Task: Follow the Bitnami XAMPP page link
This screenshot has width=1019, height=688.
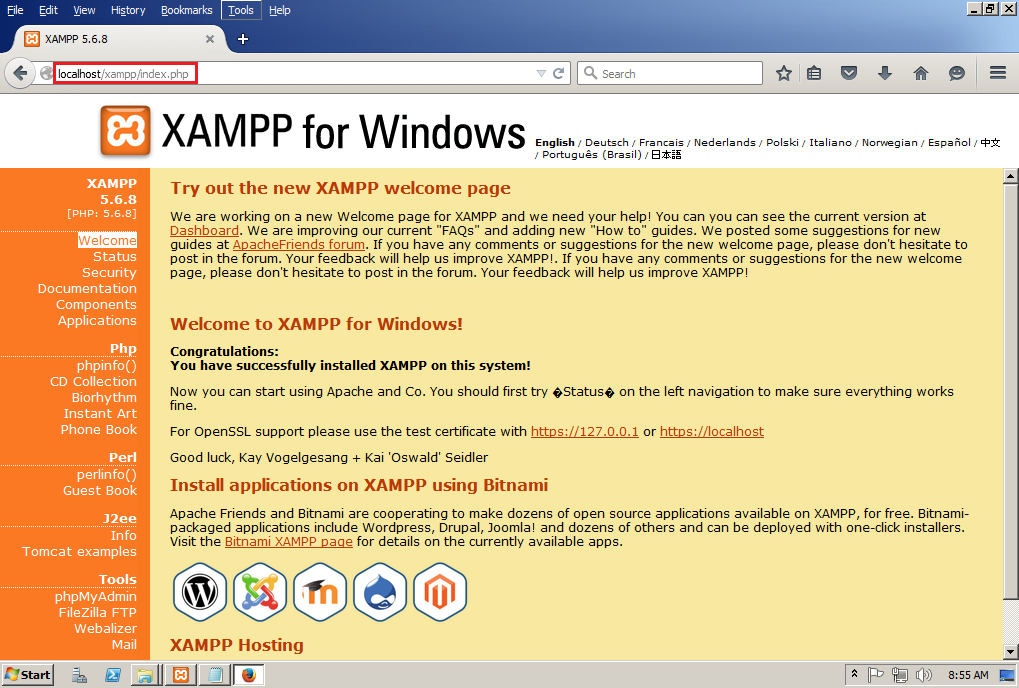Action: coord(288,542)
